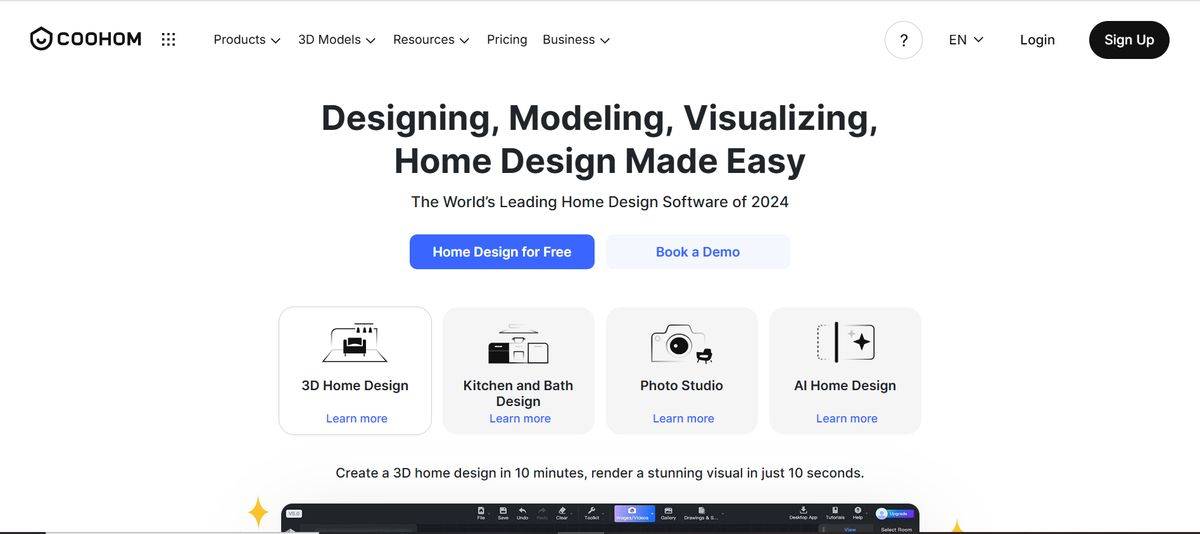This screenshot has height=534, width=1200.
Task: Select the 3D Home Design sofa icon
Action: click(x=355, y=343)
